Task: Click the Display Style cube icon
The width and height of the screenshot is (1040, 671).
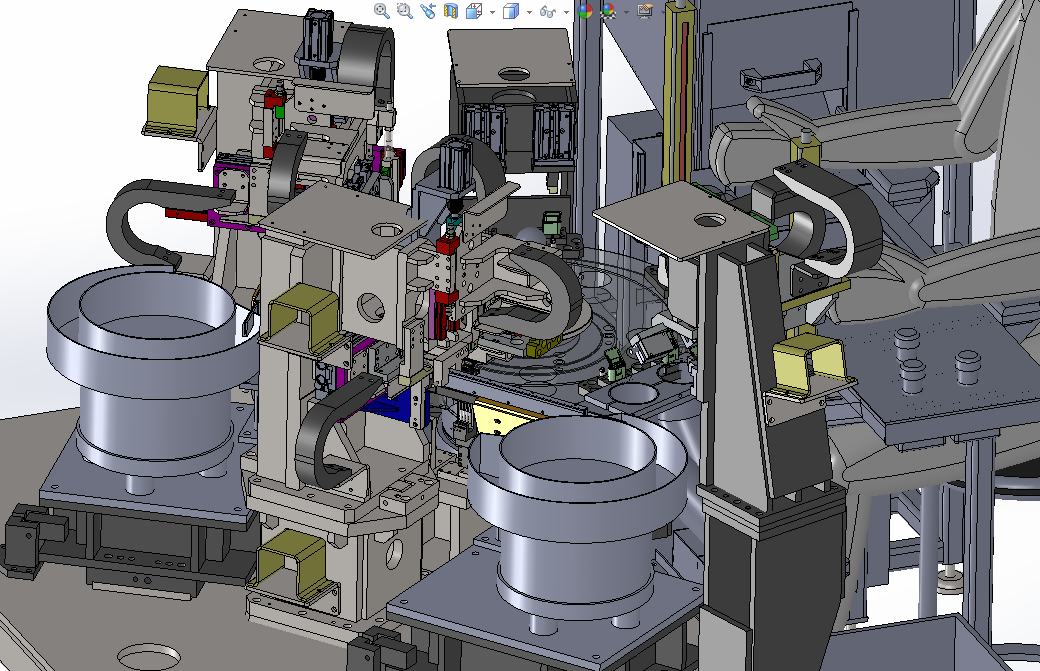Action: (x=511, y=11)
